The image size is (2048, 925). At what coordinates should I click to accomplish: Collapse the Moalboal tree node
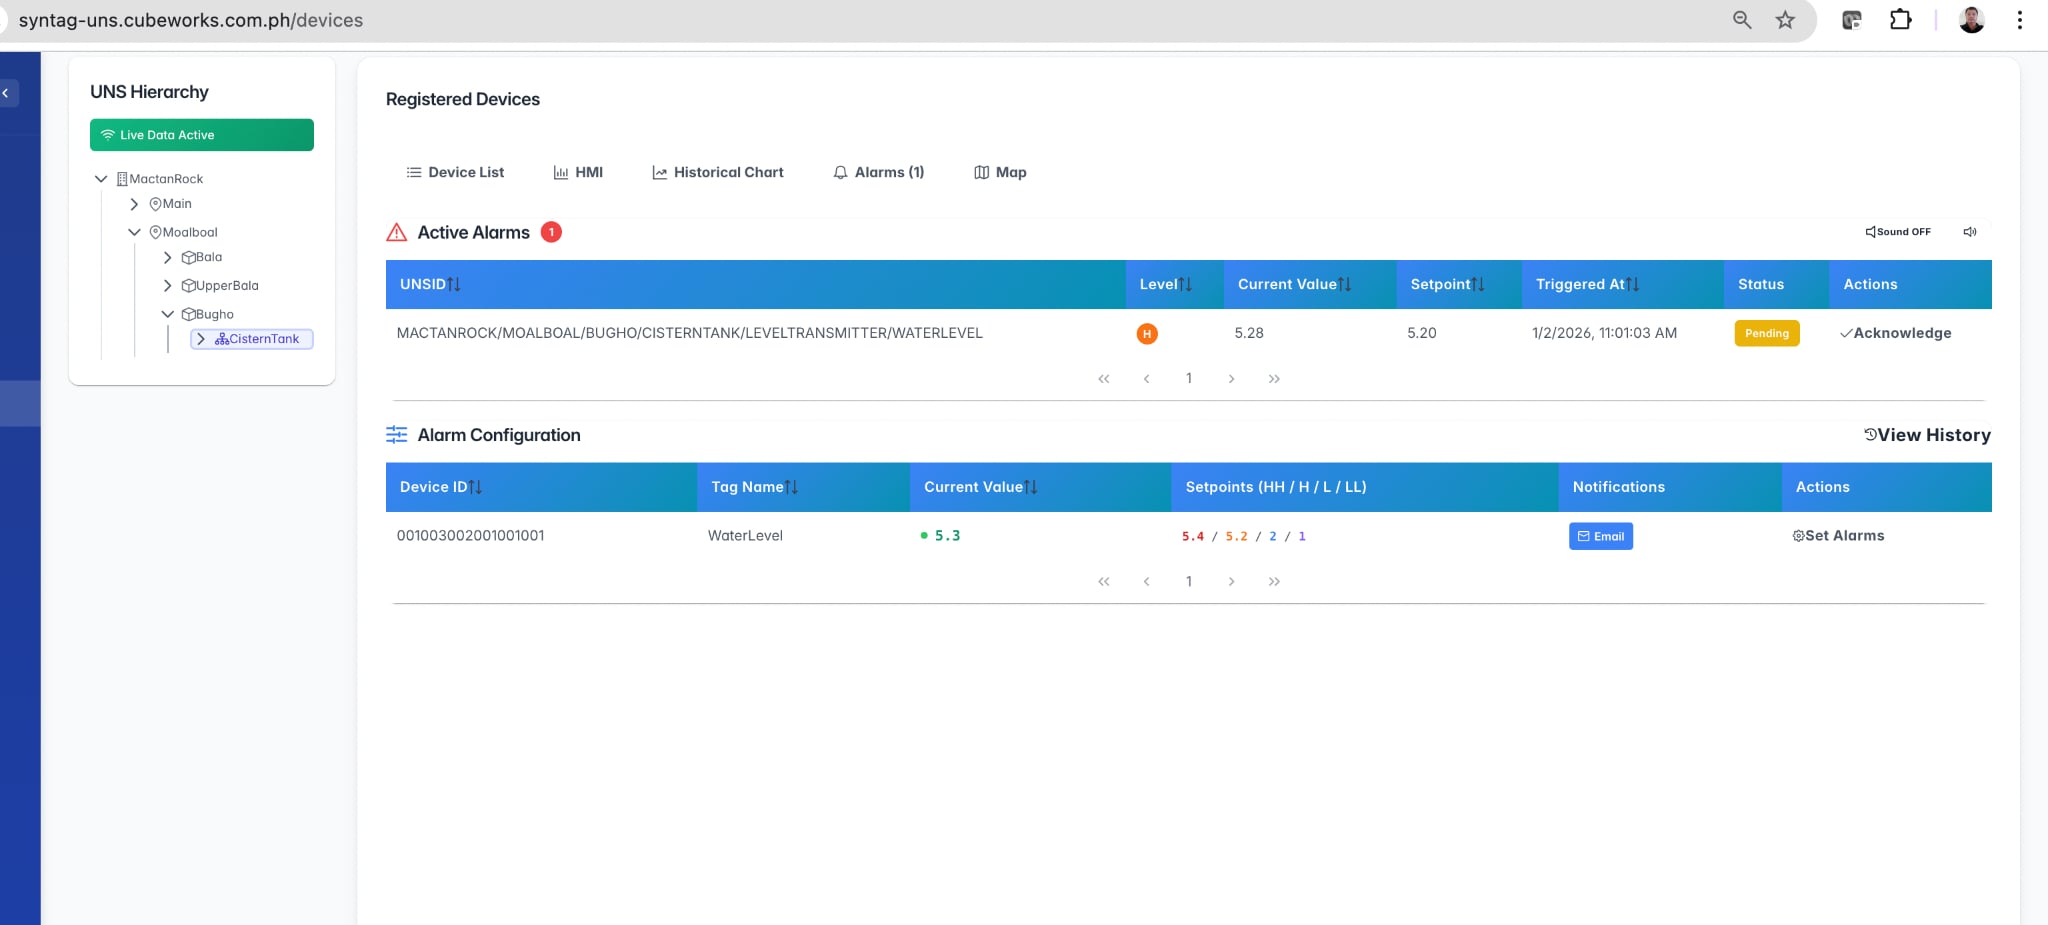tap(134, 232)
